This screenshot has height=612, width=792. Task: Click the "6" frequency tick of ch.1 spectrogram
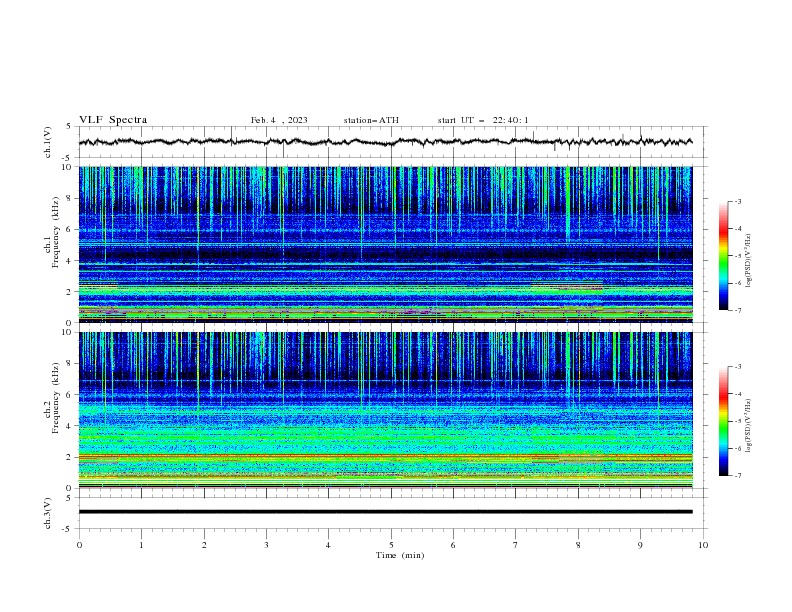coord(70,229)
